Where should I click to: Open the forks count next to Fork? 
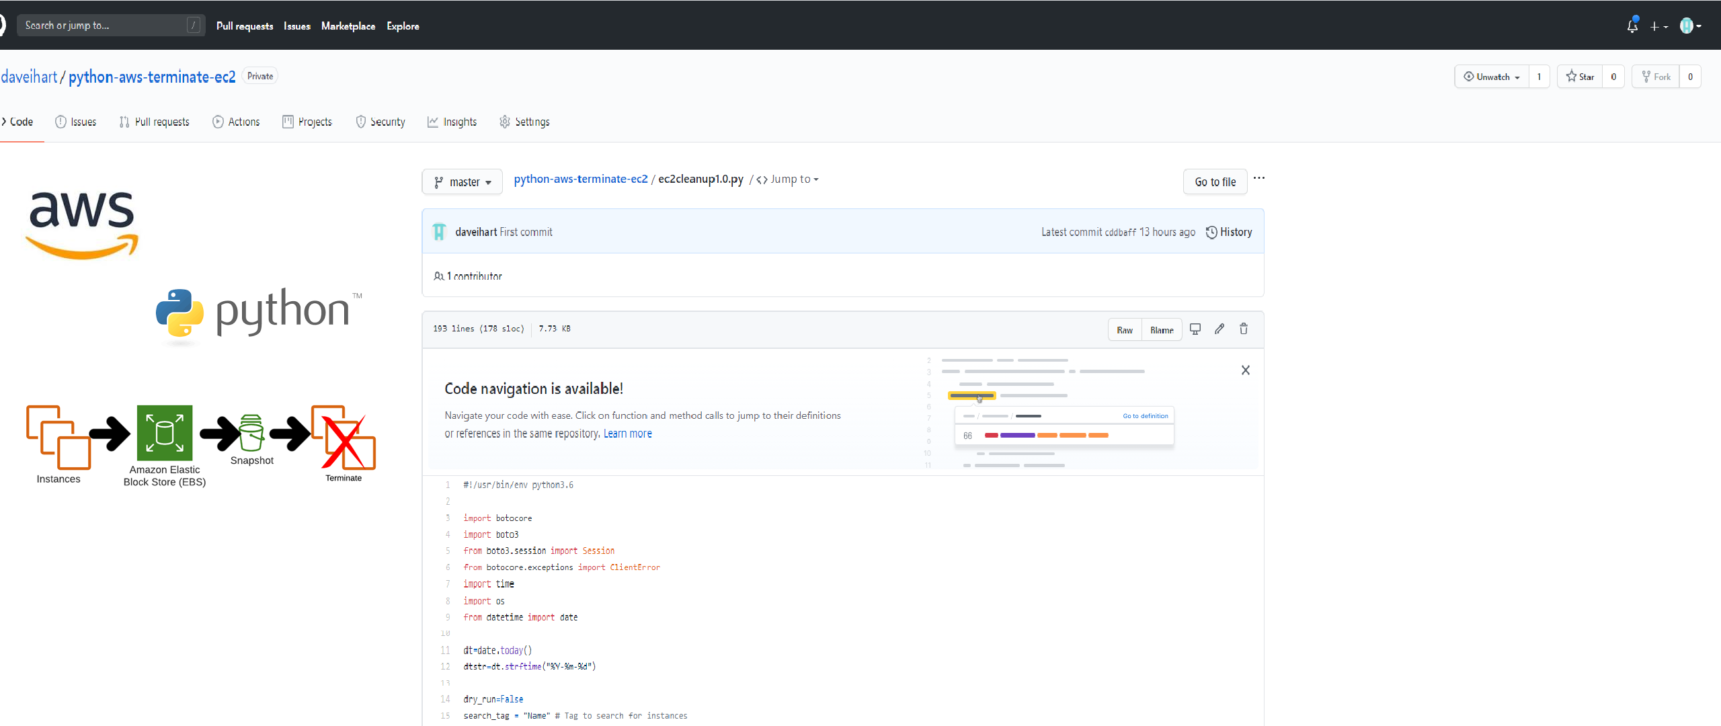1690,77
